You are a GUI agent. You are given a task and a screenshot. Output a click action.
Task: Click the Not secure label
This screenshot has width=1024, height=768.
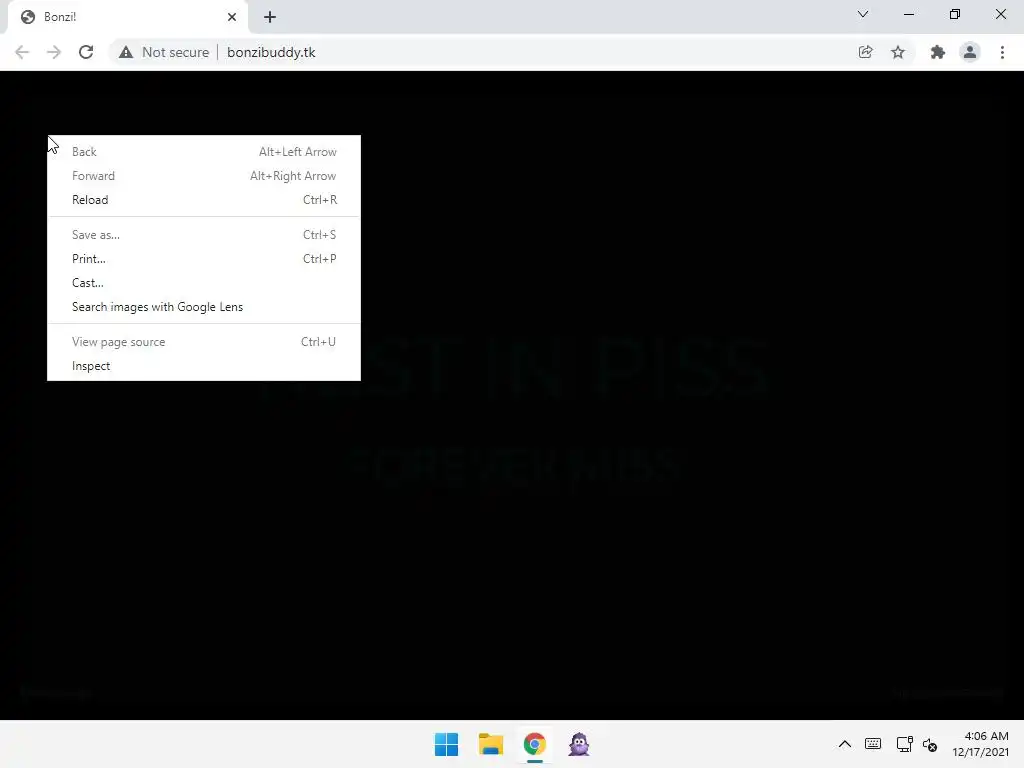pos(175,52)
